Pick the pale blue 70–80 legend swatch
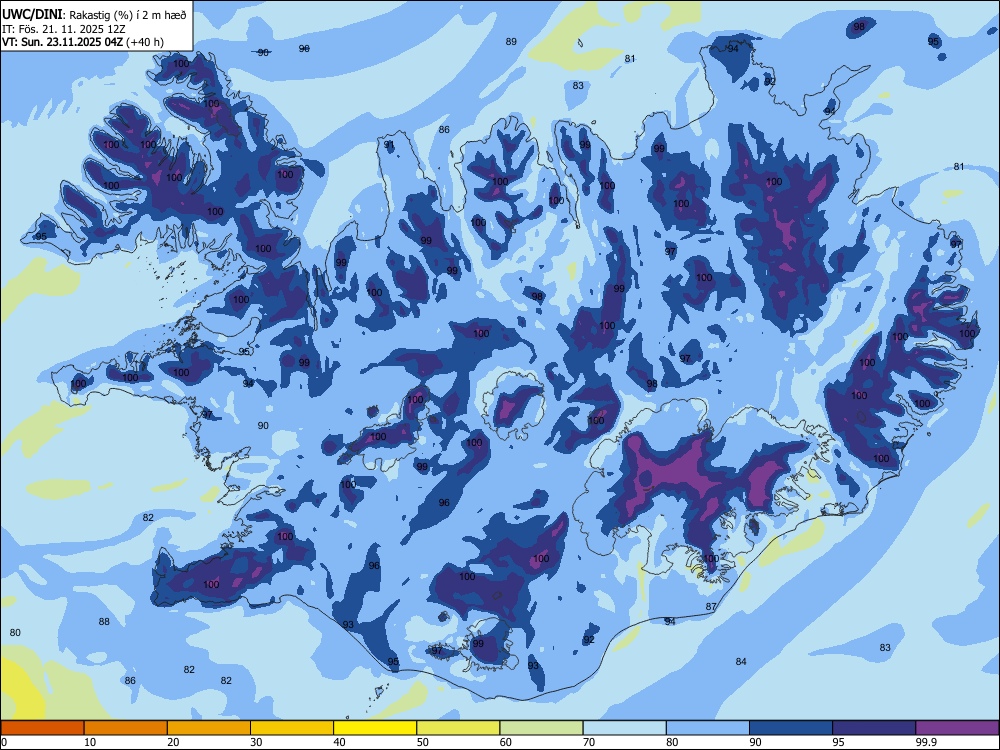Viewport: 1000px width, 750px height. click(x=624, y=728)
